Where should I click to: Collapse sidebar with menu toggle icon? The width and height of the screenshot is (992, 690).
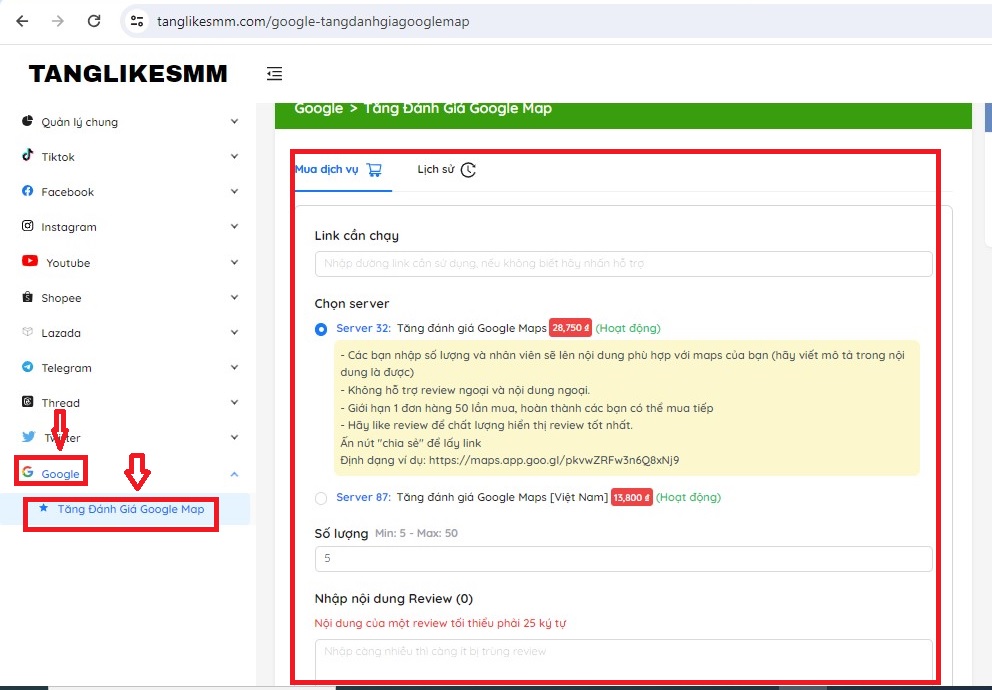(274, 73)
